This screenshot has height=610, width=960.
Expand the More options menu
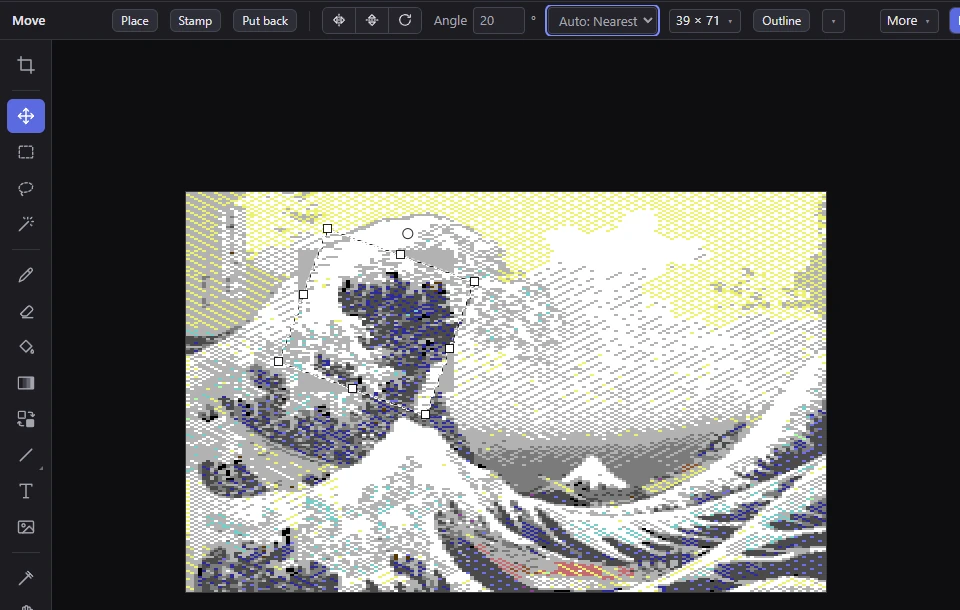click(x=909, y=21)
